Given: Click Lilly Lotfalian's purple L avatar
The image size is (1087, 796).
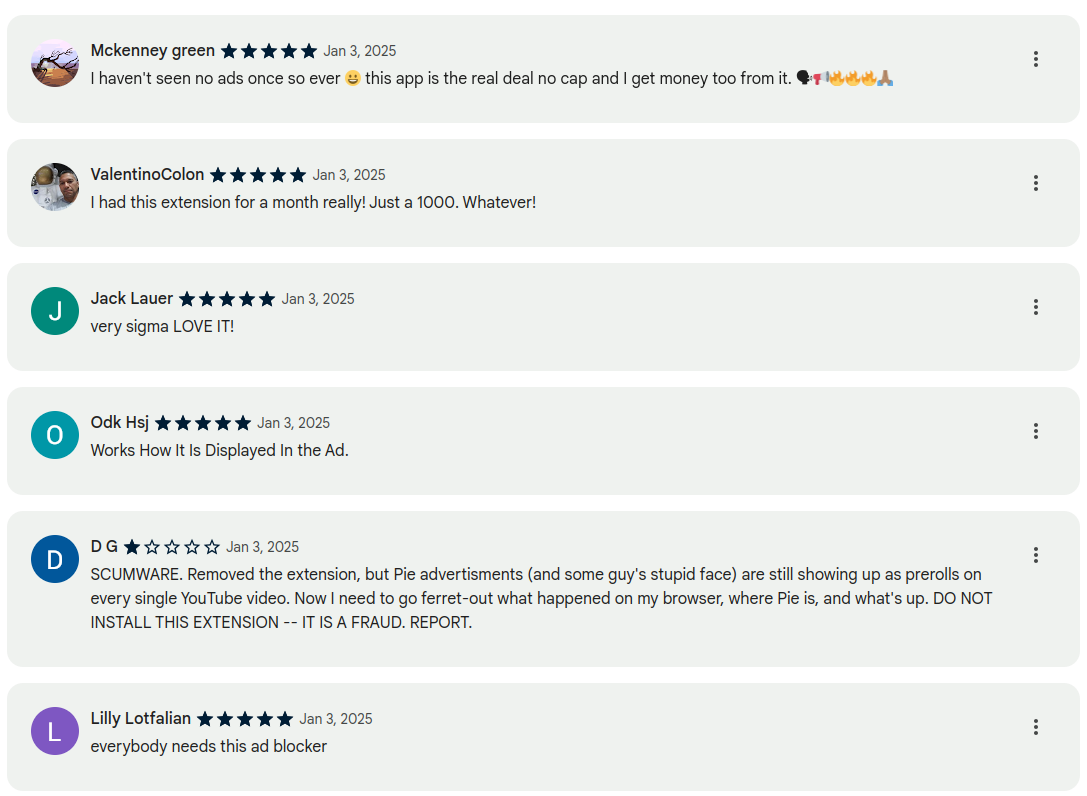Looking at the screenshot, I should pyautogui.click(x=55, y=731).
